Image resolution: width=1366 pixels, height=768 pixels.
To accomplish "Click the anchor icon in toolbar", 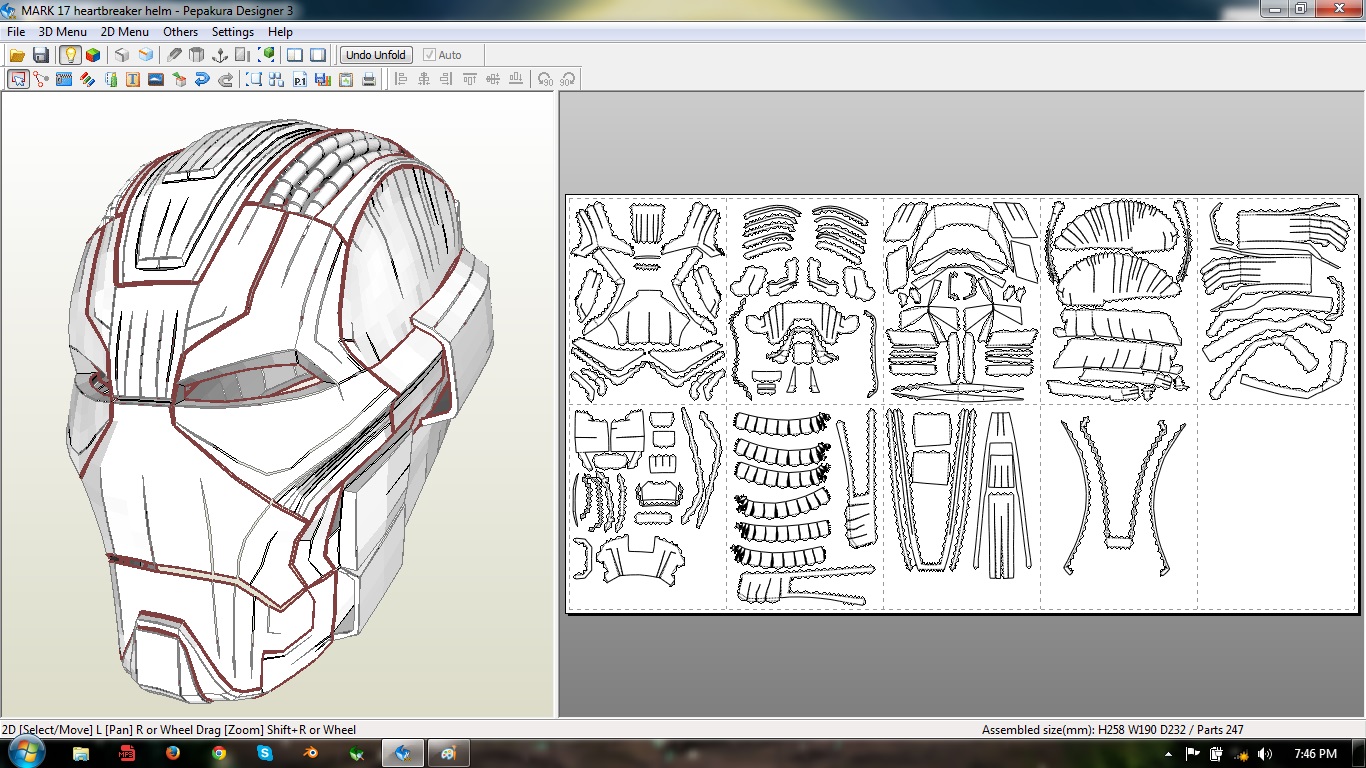I will (220, 55).
